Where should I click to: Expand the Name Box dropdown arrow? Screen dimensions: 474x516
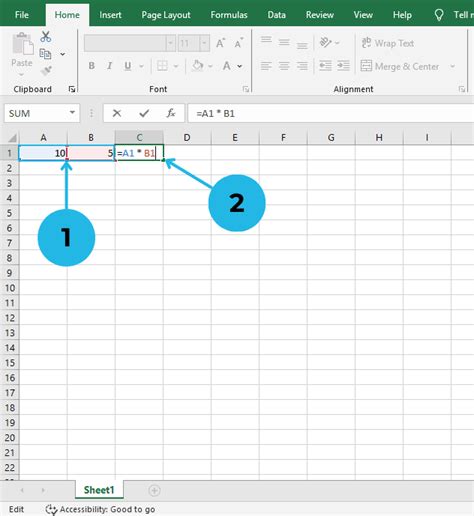pyautogui.click(x=72, y=113)
